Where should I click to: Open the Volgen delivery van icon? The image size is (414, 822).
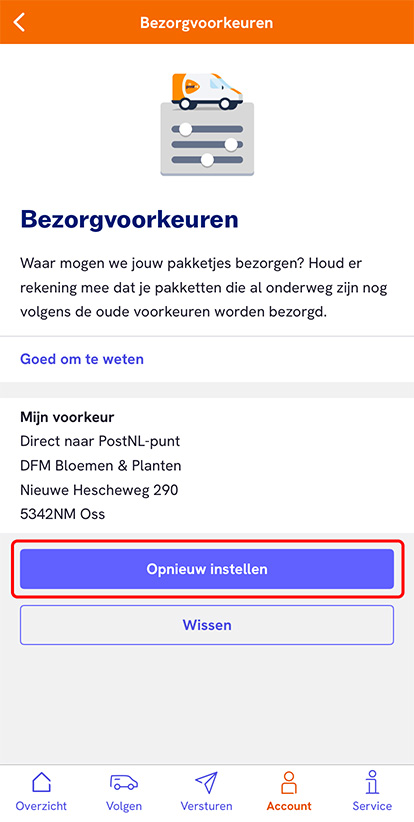pos(124,783)
